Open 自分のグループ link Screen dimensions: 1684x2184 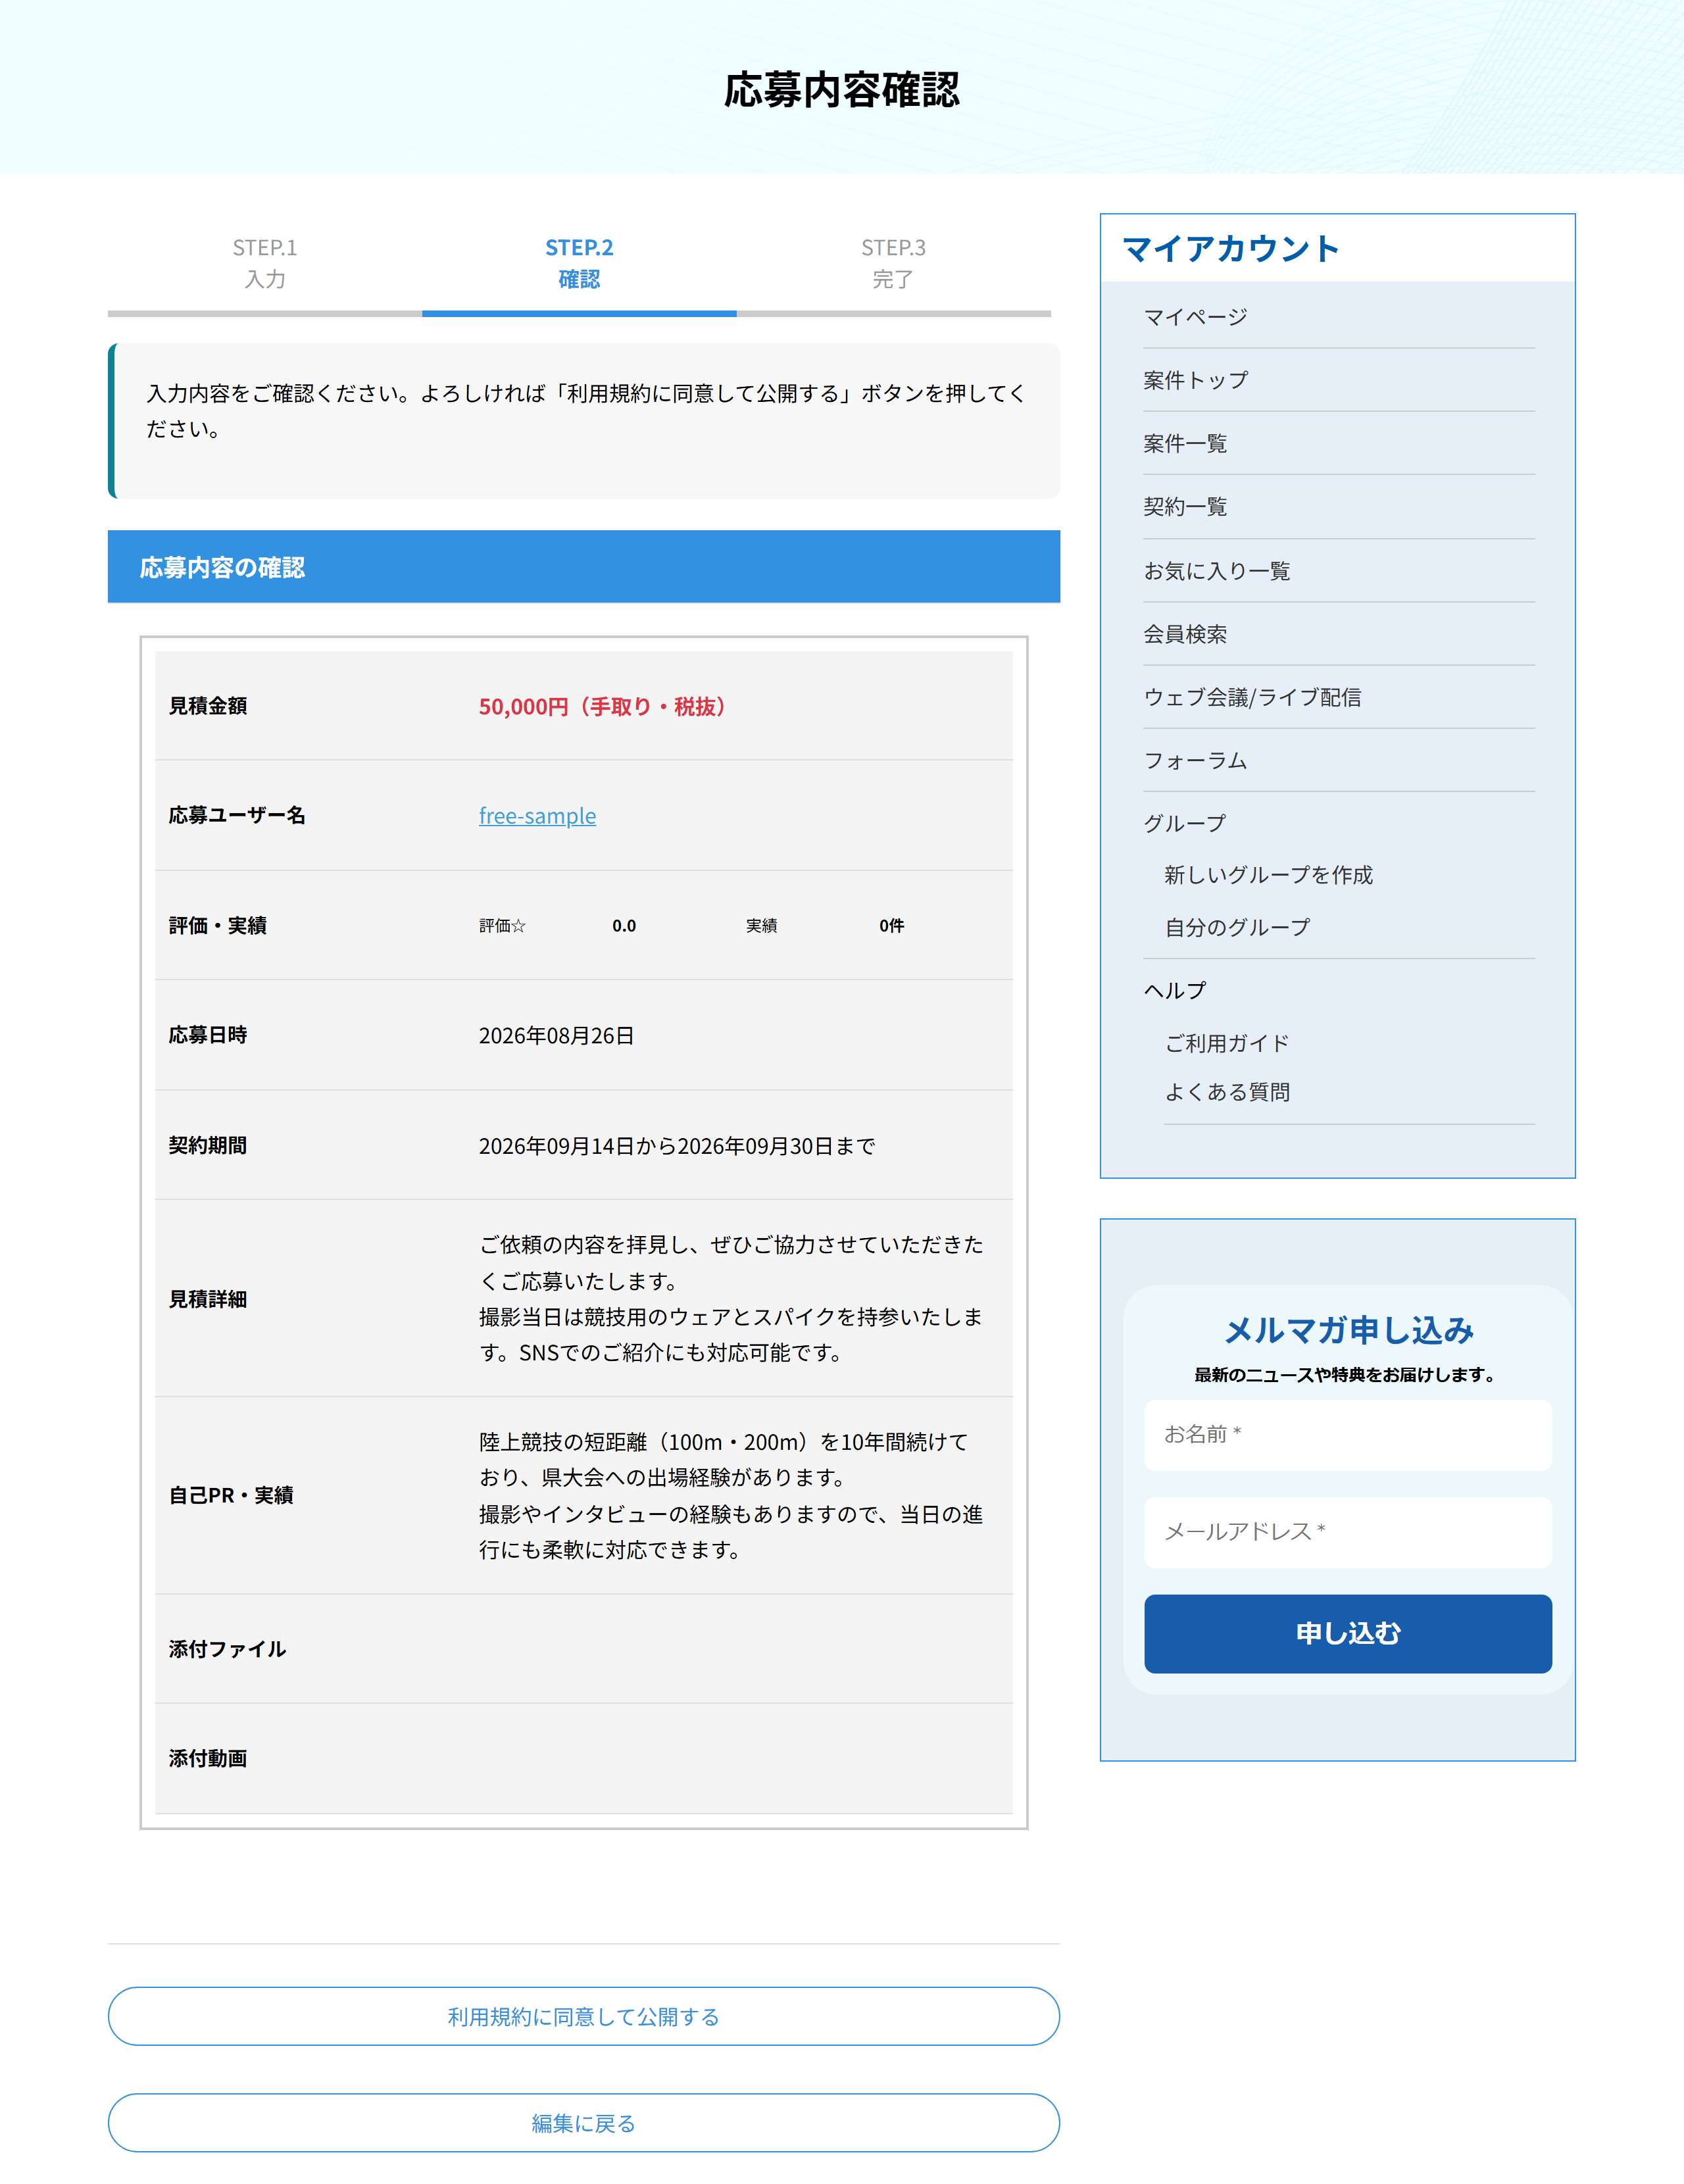click(1237, 927)
